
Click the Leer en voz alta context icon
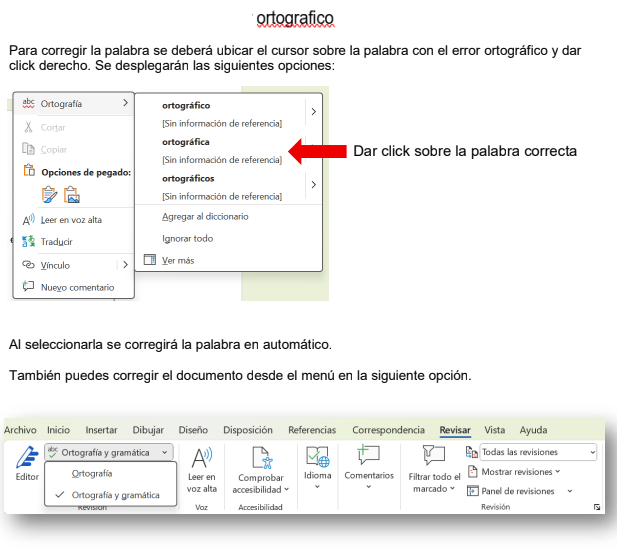pos(28,220)
